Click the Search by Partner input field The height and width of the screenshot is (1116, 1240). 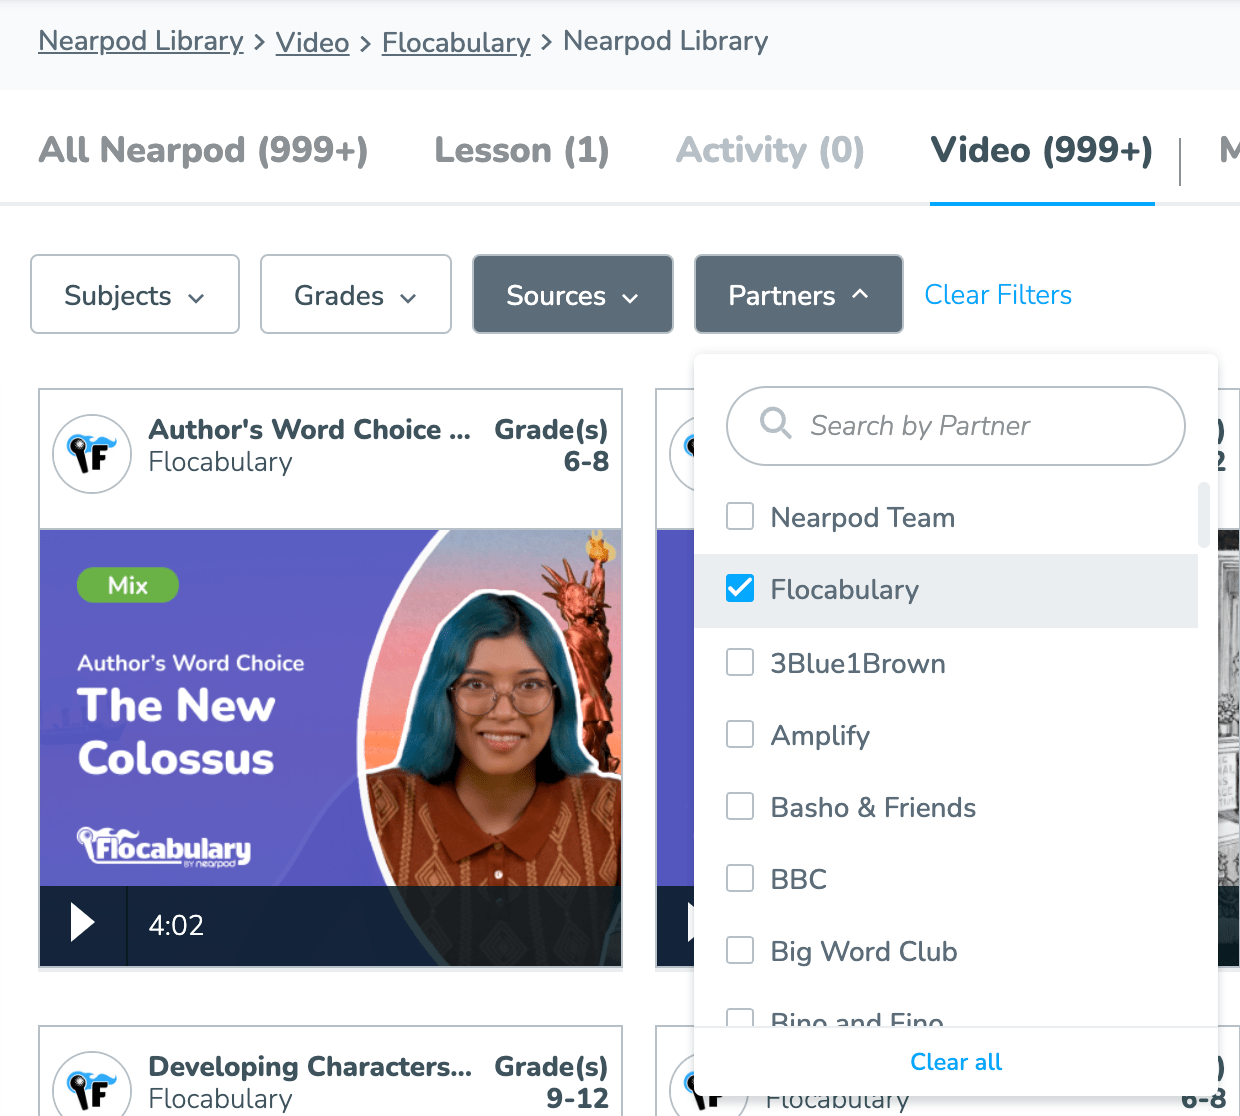(956, 426)
